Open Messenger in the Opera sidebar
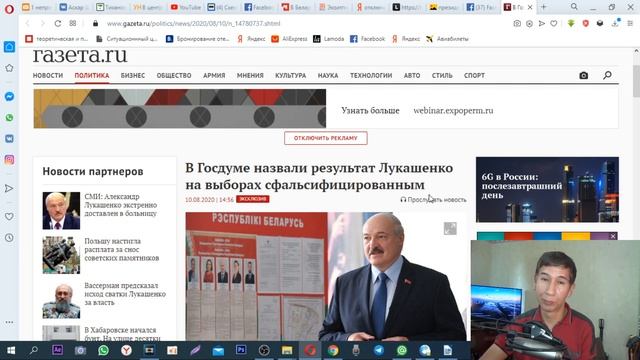 [x=9, y=96]
